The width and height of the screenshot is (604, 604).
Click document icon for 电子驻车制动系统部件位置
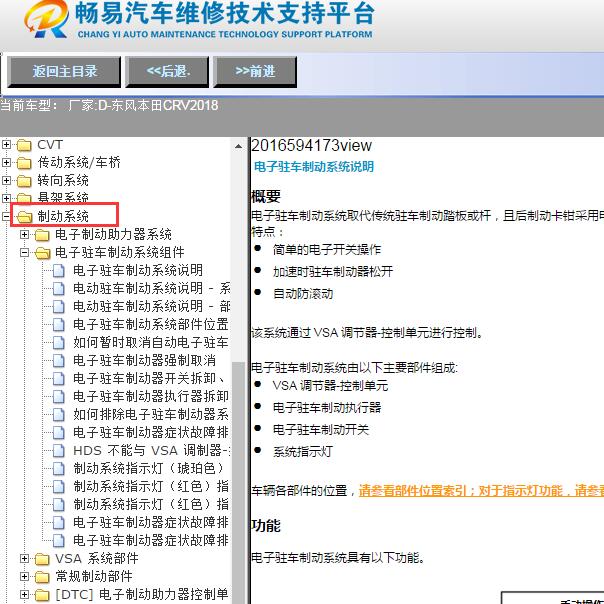[x=59, y=325]
